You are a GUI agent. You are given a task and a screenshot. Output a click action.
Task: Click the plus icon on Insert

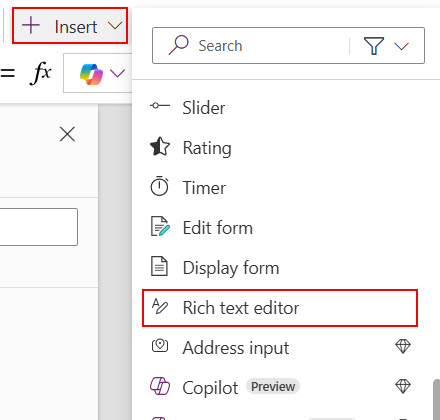pyautogui.click(x=31, y=26)
